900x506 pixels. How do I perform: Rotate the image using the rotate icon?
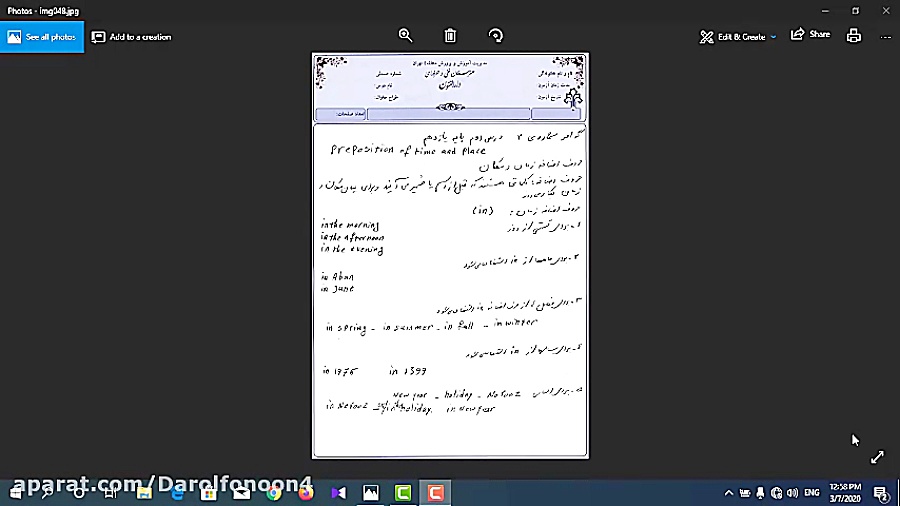pyautogui.click(x=495, y=36)
